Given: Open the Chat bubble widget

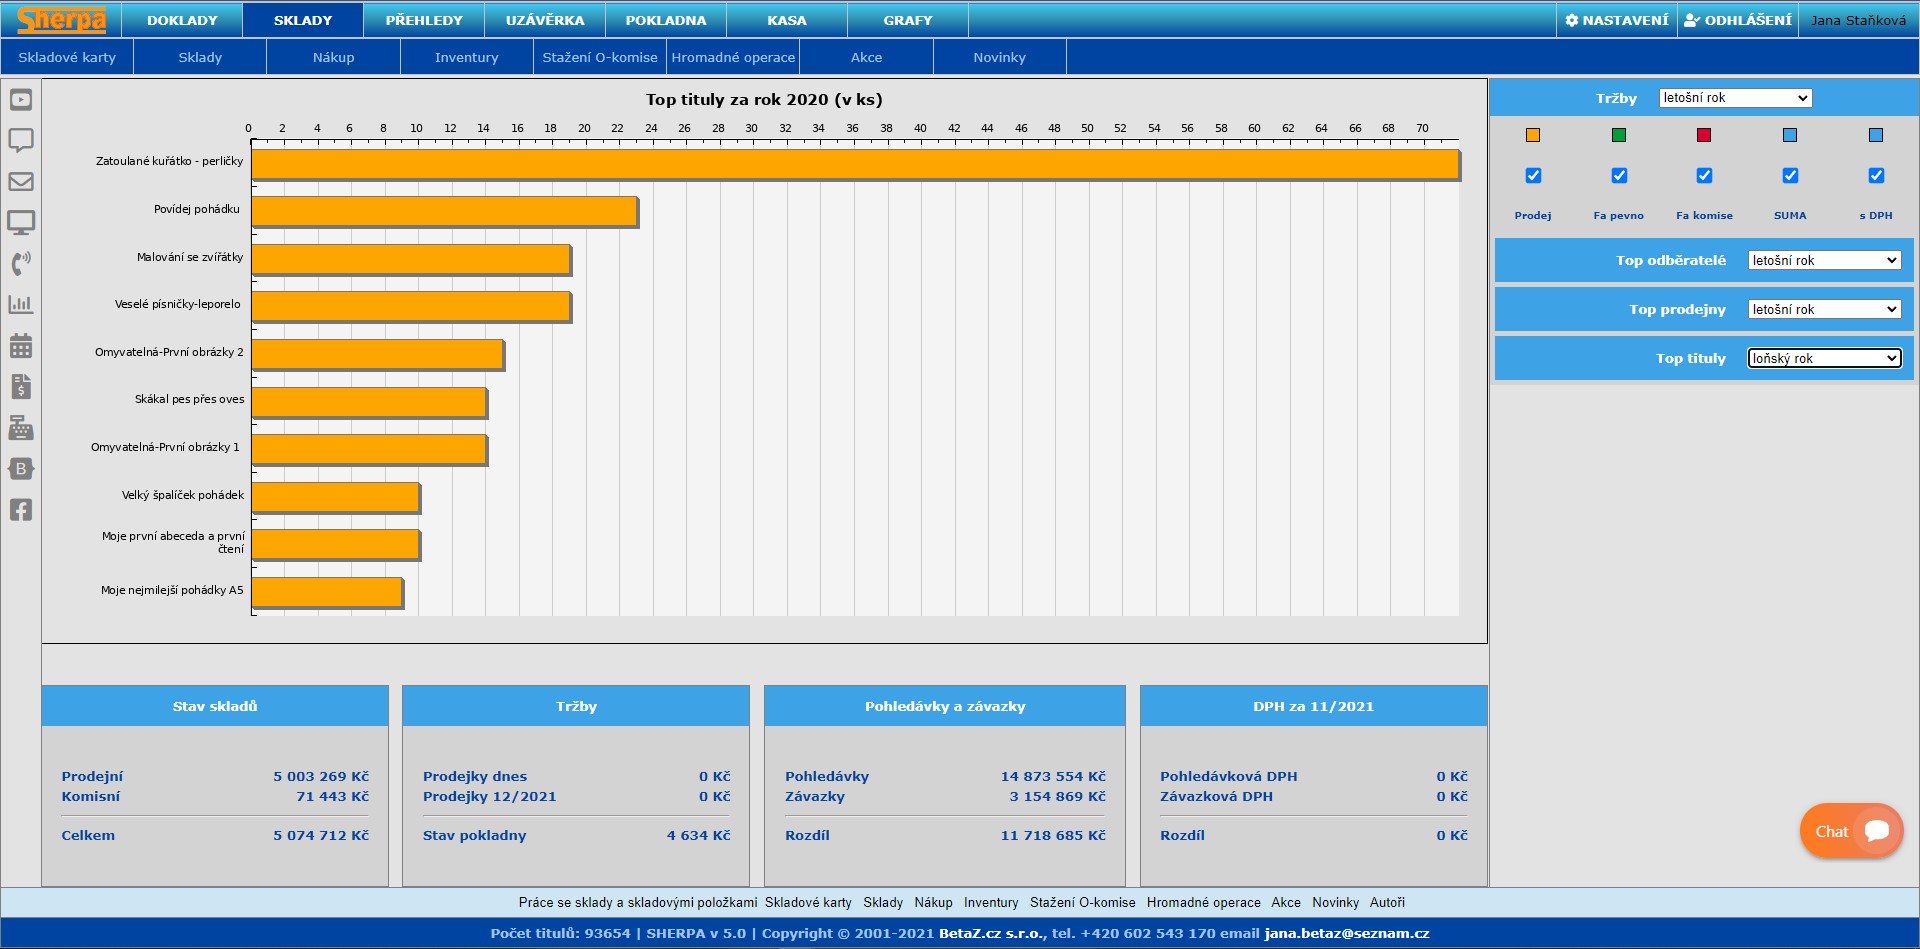Looking at the screenshot, I should coord(1851,831).
